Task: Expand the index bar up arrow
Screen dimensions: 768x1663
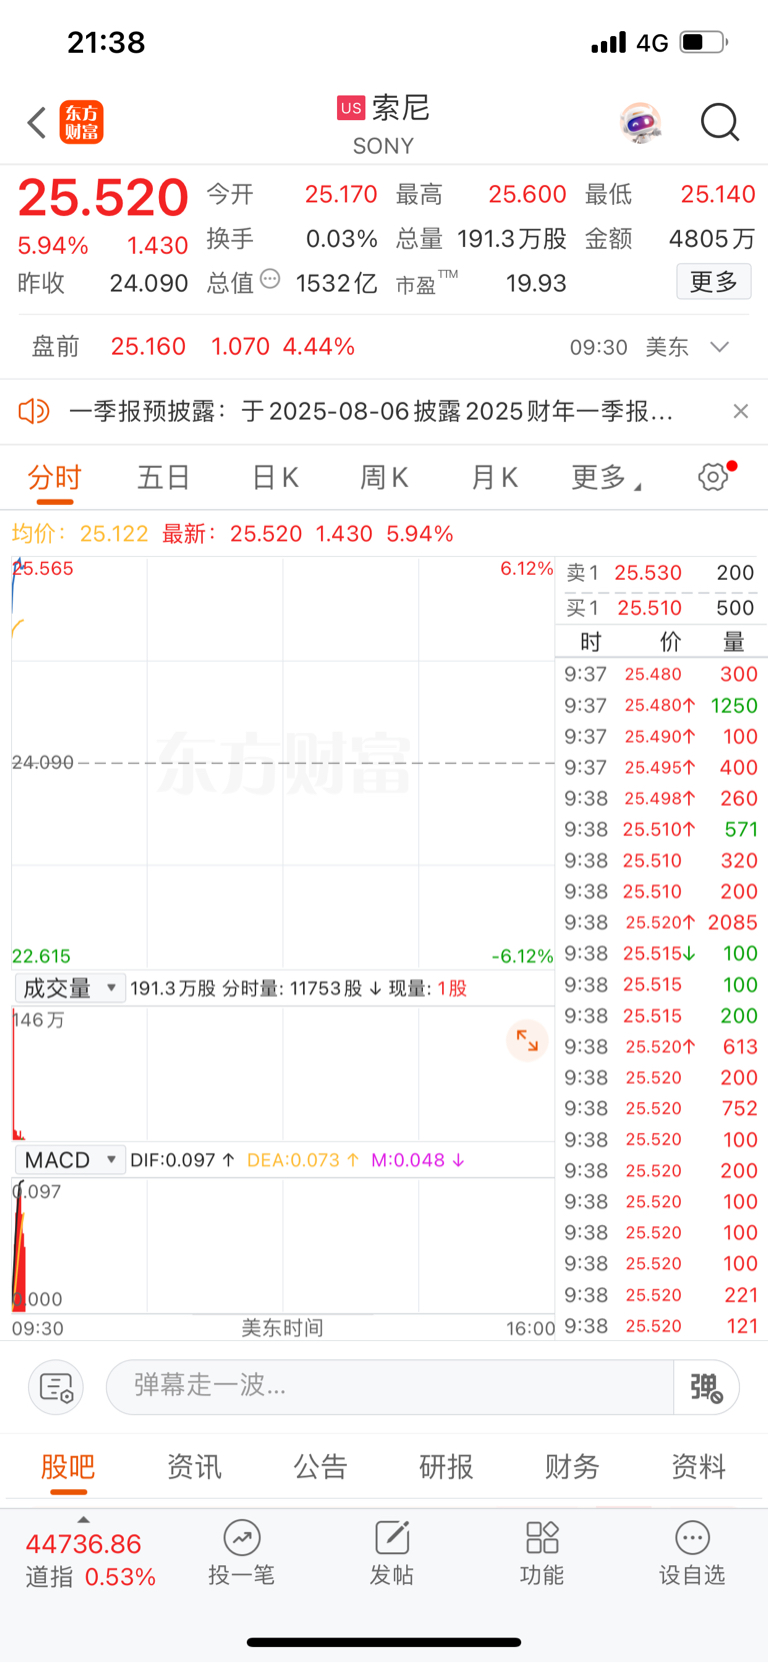Action: pyautogui.click(x=84, y=1520)
